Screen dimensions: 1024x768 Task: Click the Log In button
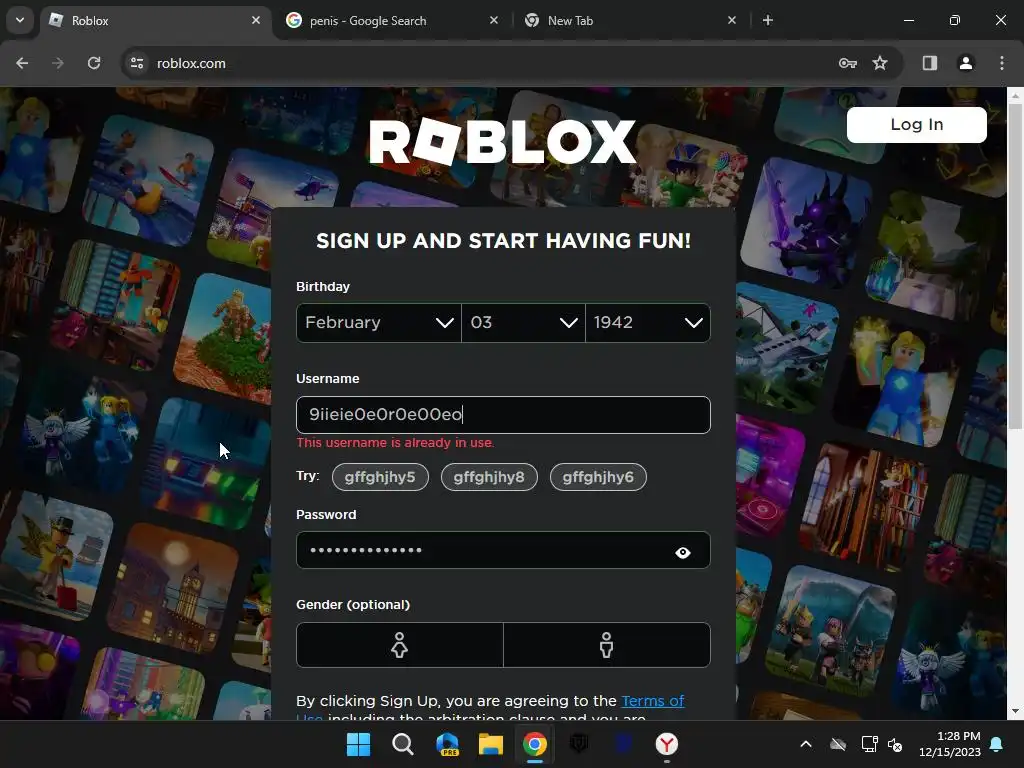[x=916, y=125]
